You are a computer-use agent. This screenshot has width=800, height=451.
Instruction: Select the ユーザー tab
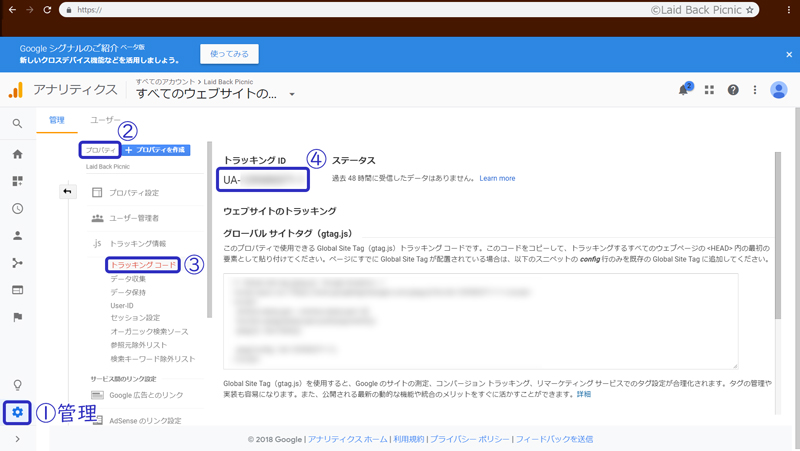point(105,120)
